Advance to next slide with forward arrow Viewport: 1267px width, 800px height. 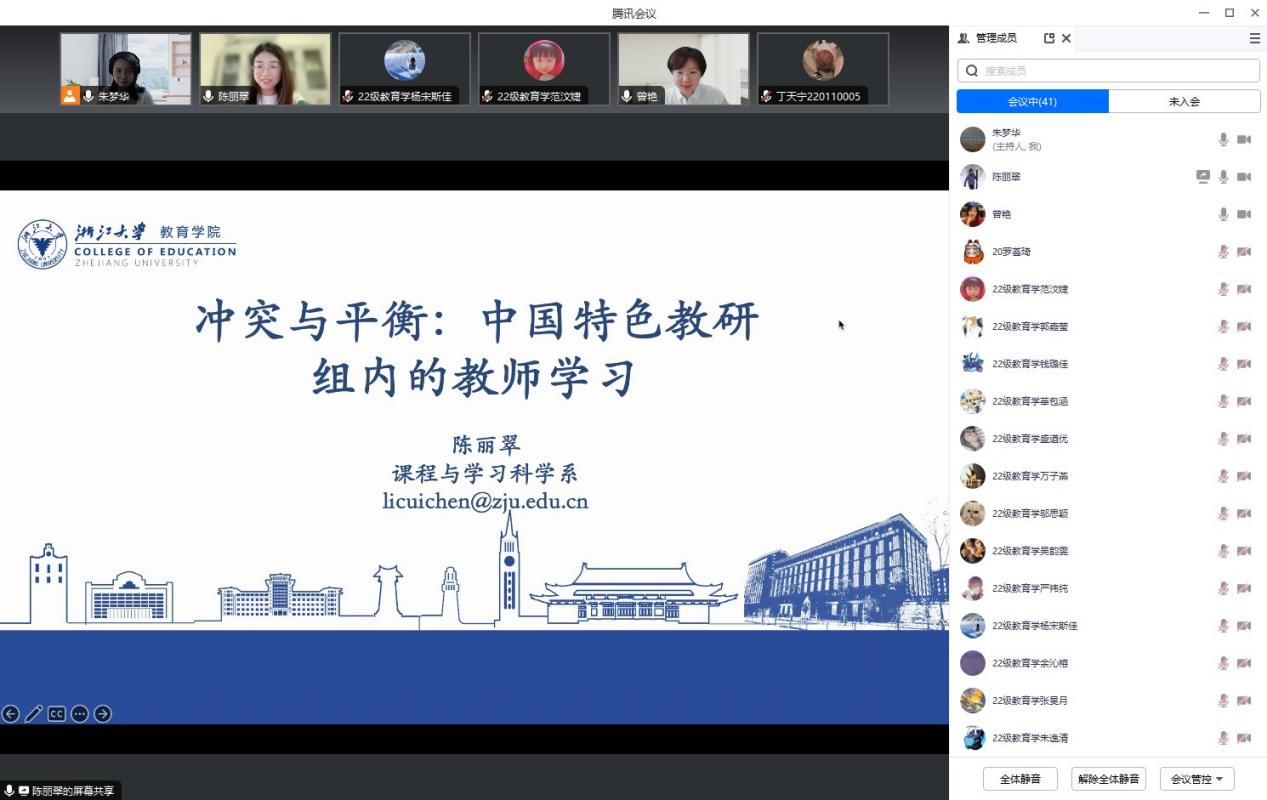103,714
